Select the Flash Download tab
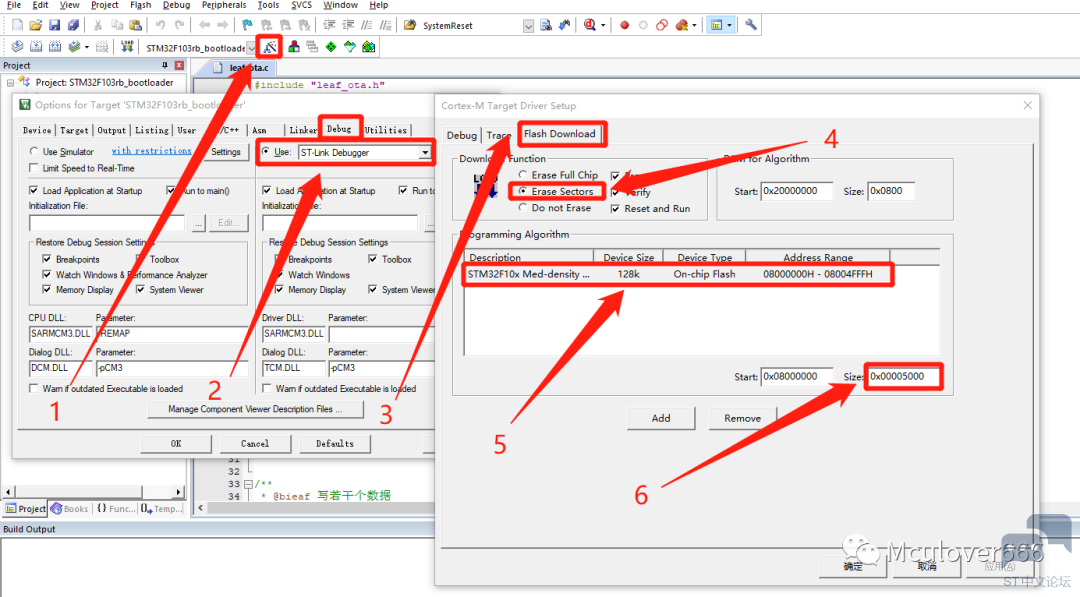Viewport: 1080px width, 597px height. click(x=559, y=134)
